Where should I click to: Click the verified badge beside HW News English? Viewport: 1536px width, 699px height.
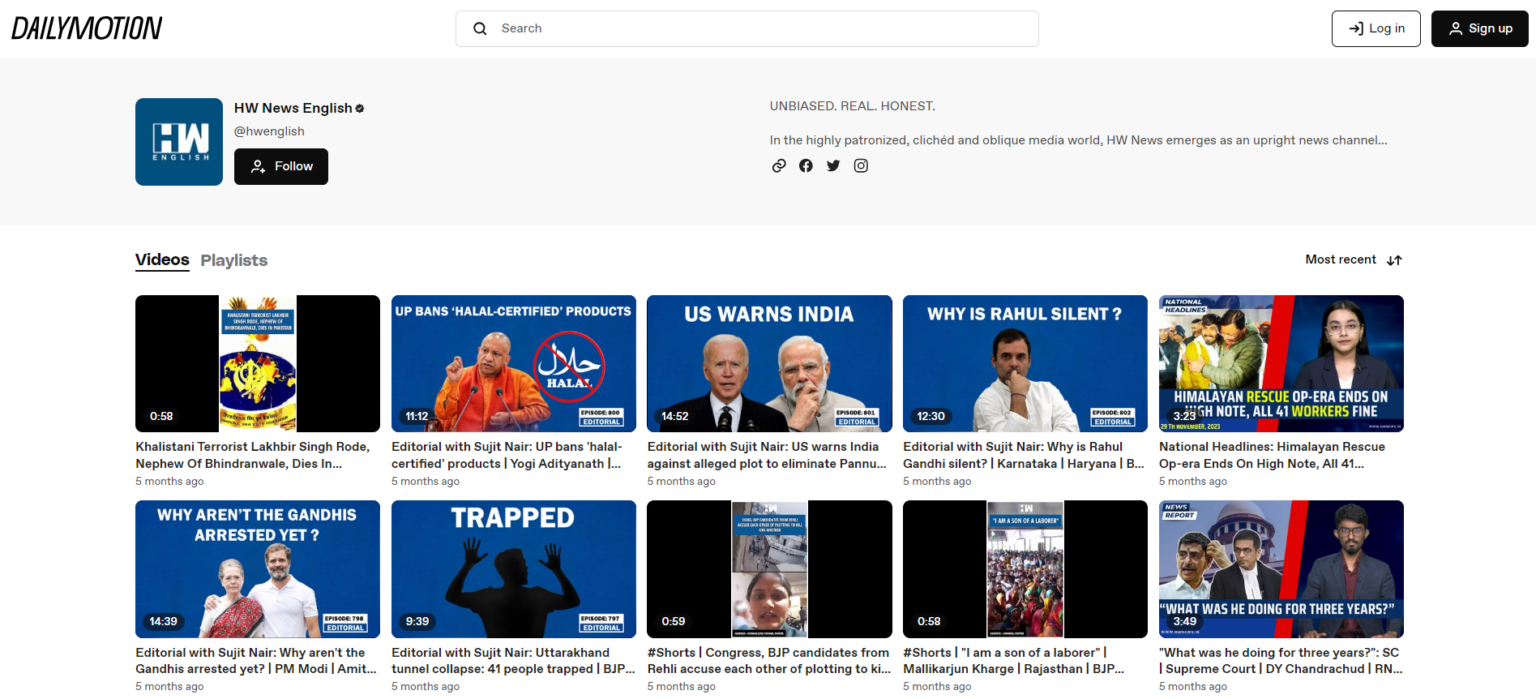360,108
